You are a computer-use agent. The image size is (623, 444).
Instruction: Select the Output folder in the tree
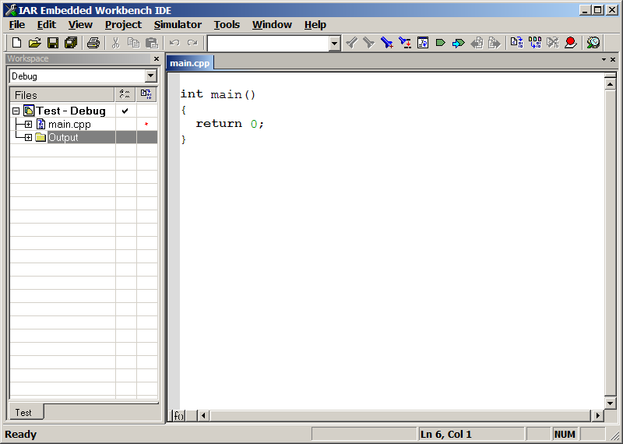[63, 138]
